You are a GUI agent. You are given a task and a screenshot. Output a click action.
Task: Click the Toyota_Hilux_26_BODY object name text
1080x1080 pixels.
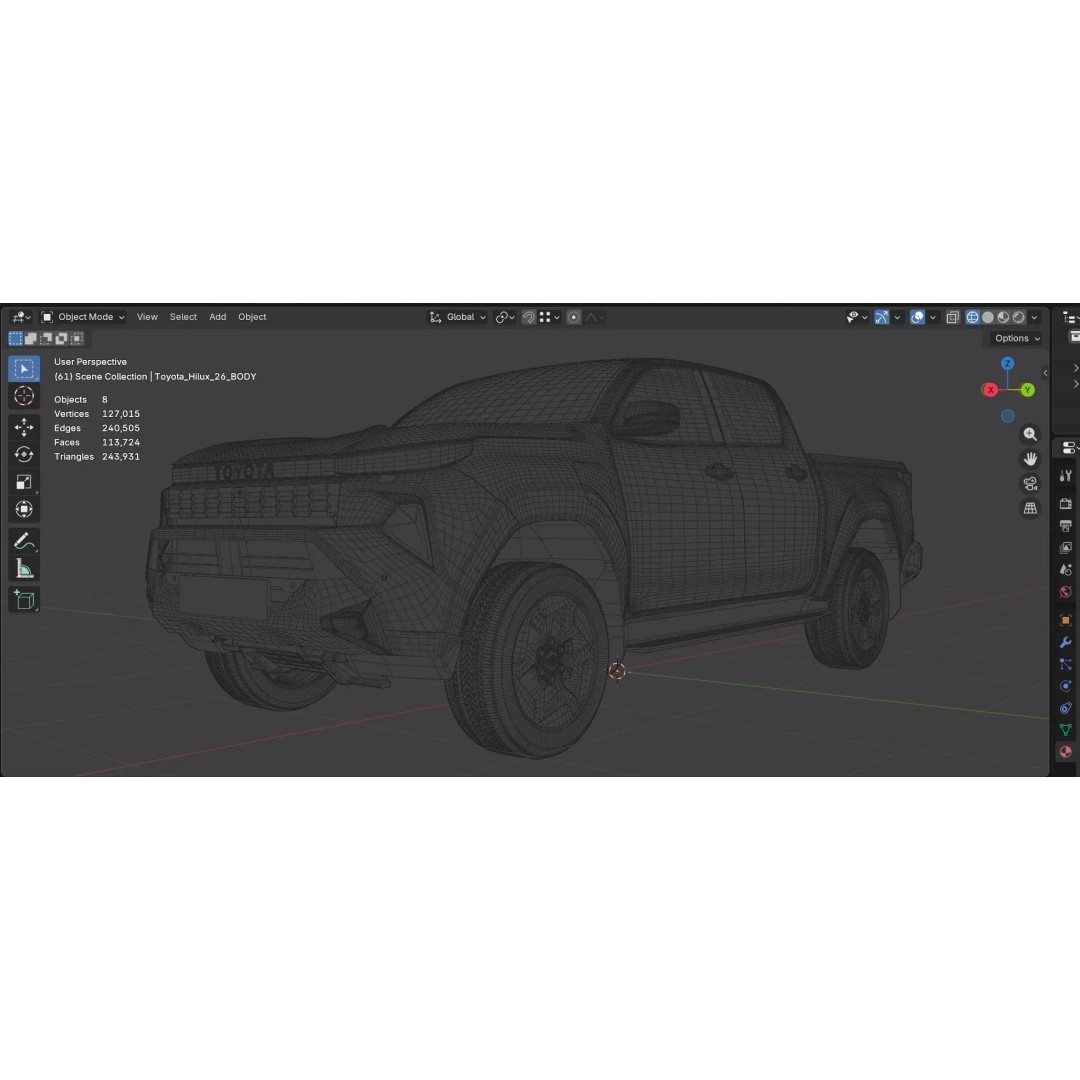tap(205, 377)
